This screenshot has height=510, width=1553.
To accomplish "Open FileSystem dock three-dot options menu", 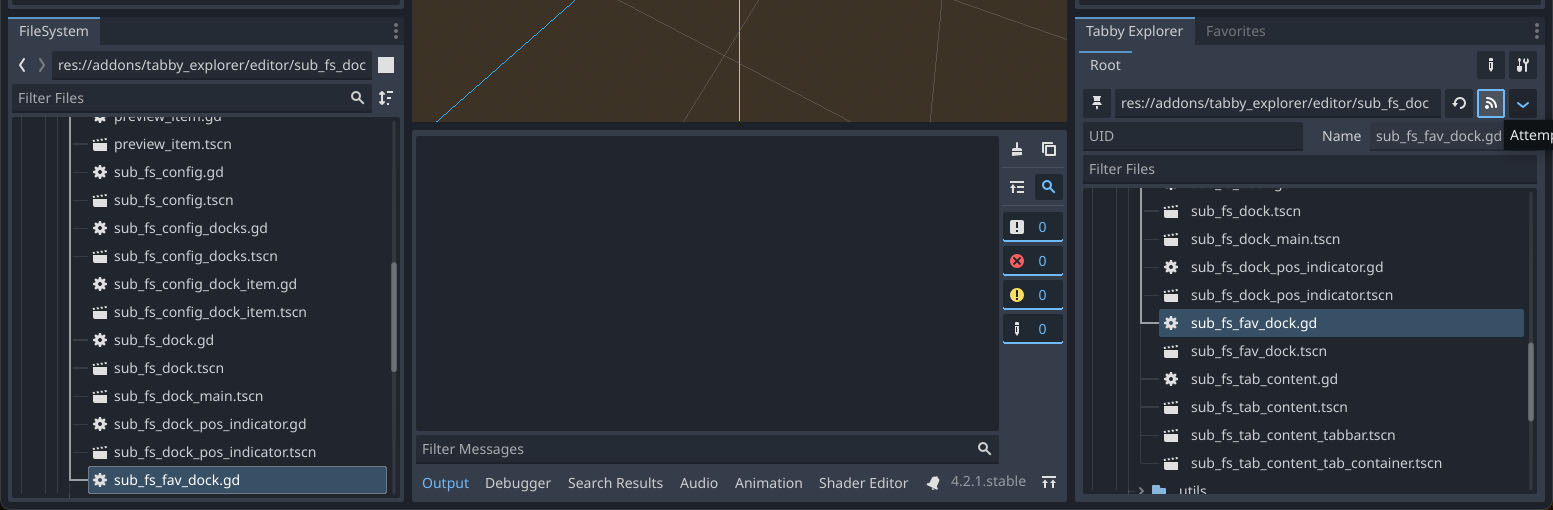I will [396, 31].
